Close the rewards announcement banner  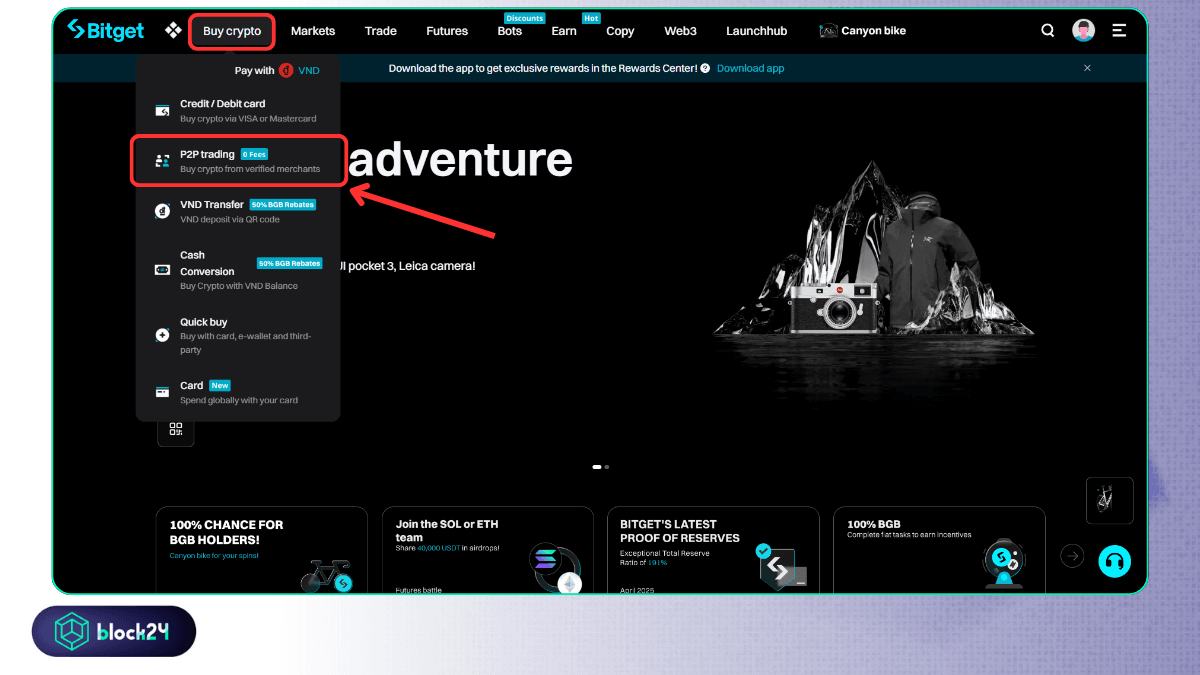coord(1087,68)
